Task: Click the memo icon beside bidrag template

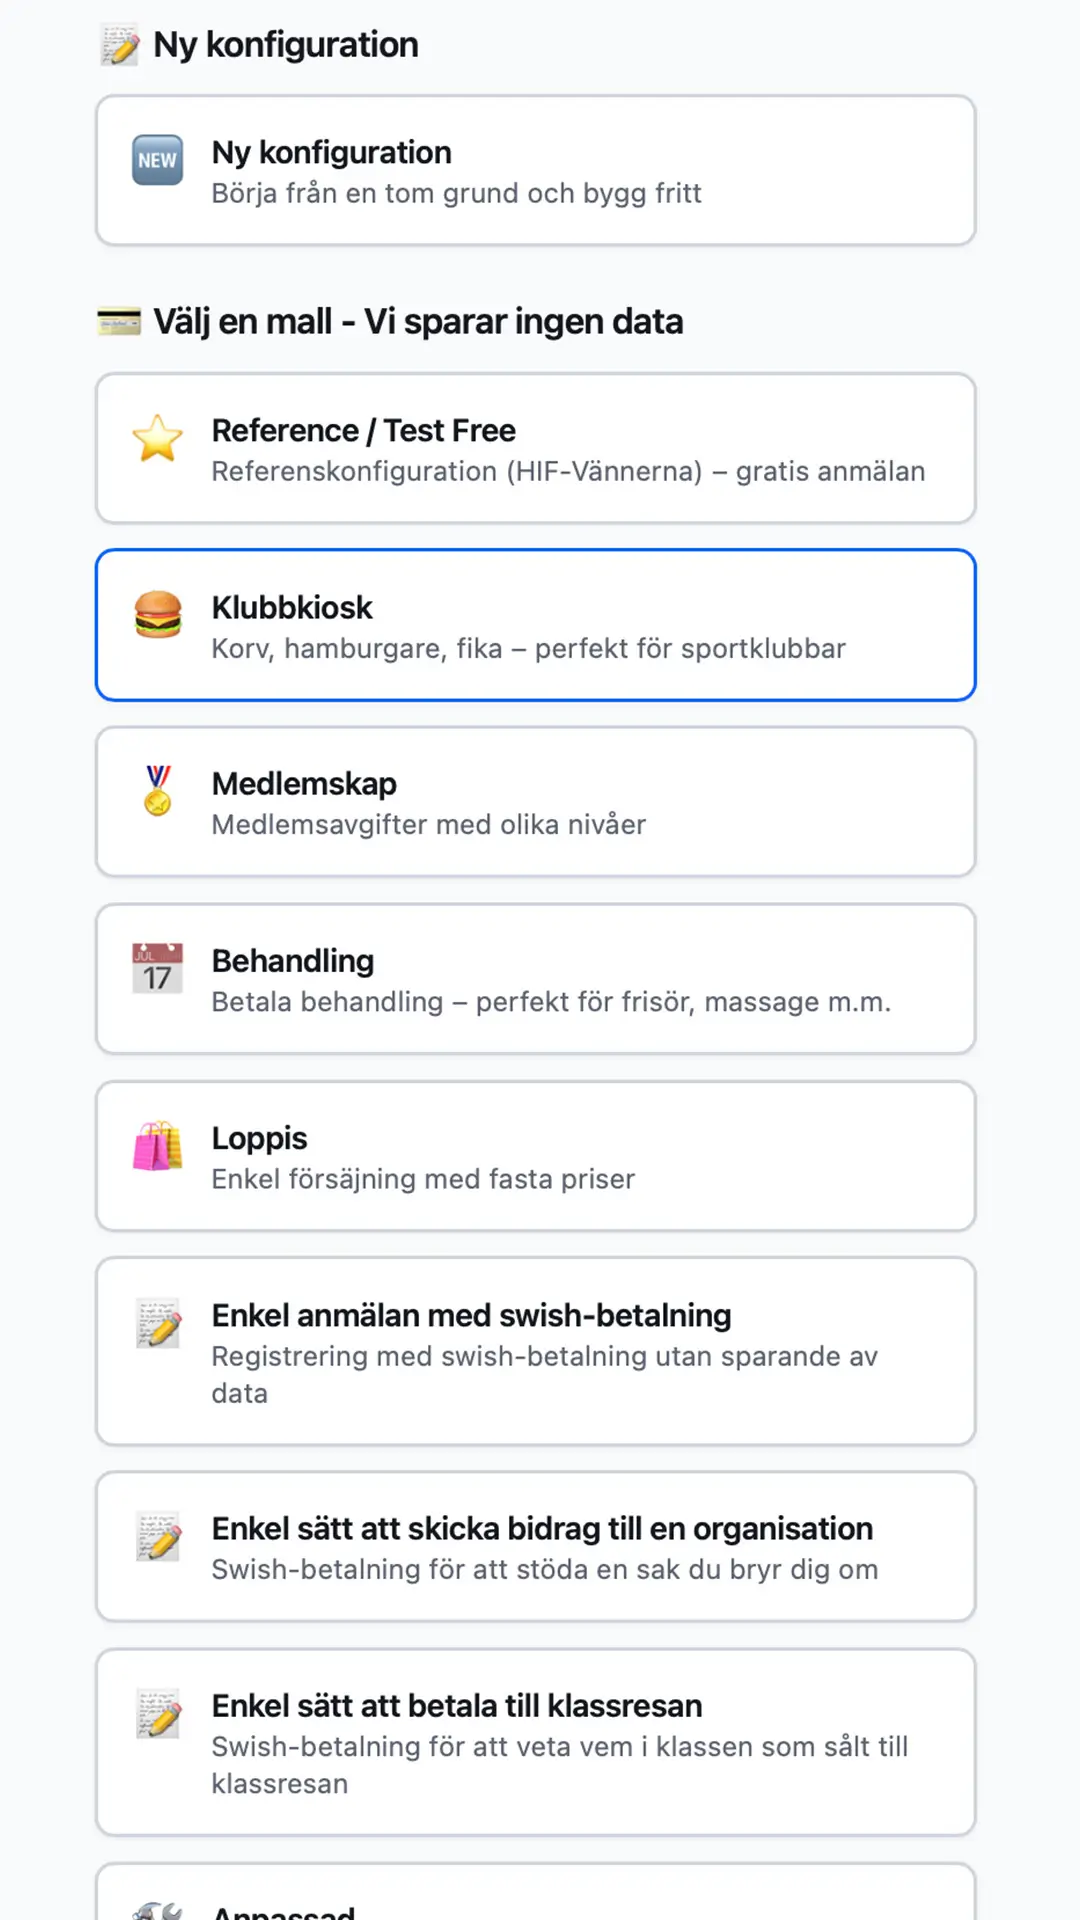Action: 158,1536
